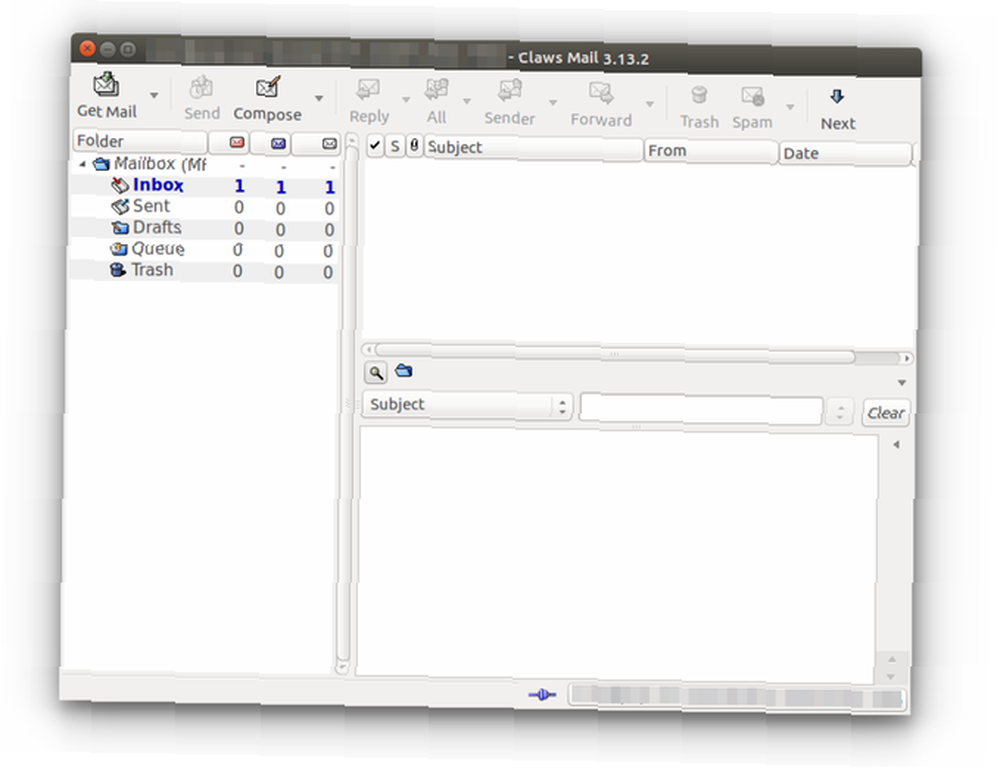This screenshot has height=771, width=1000.
Task: Compose a new message
Action: 267,99
